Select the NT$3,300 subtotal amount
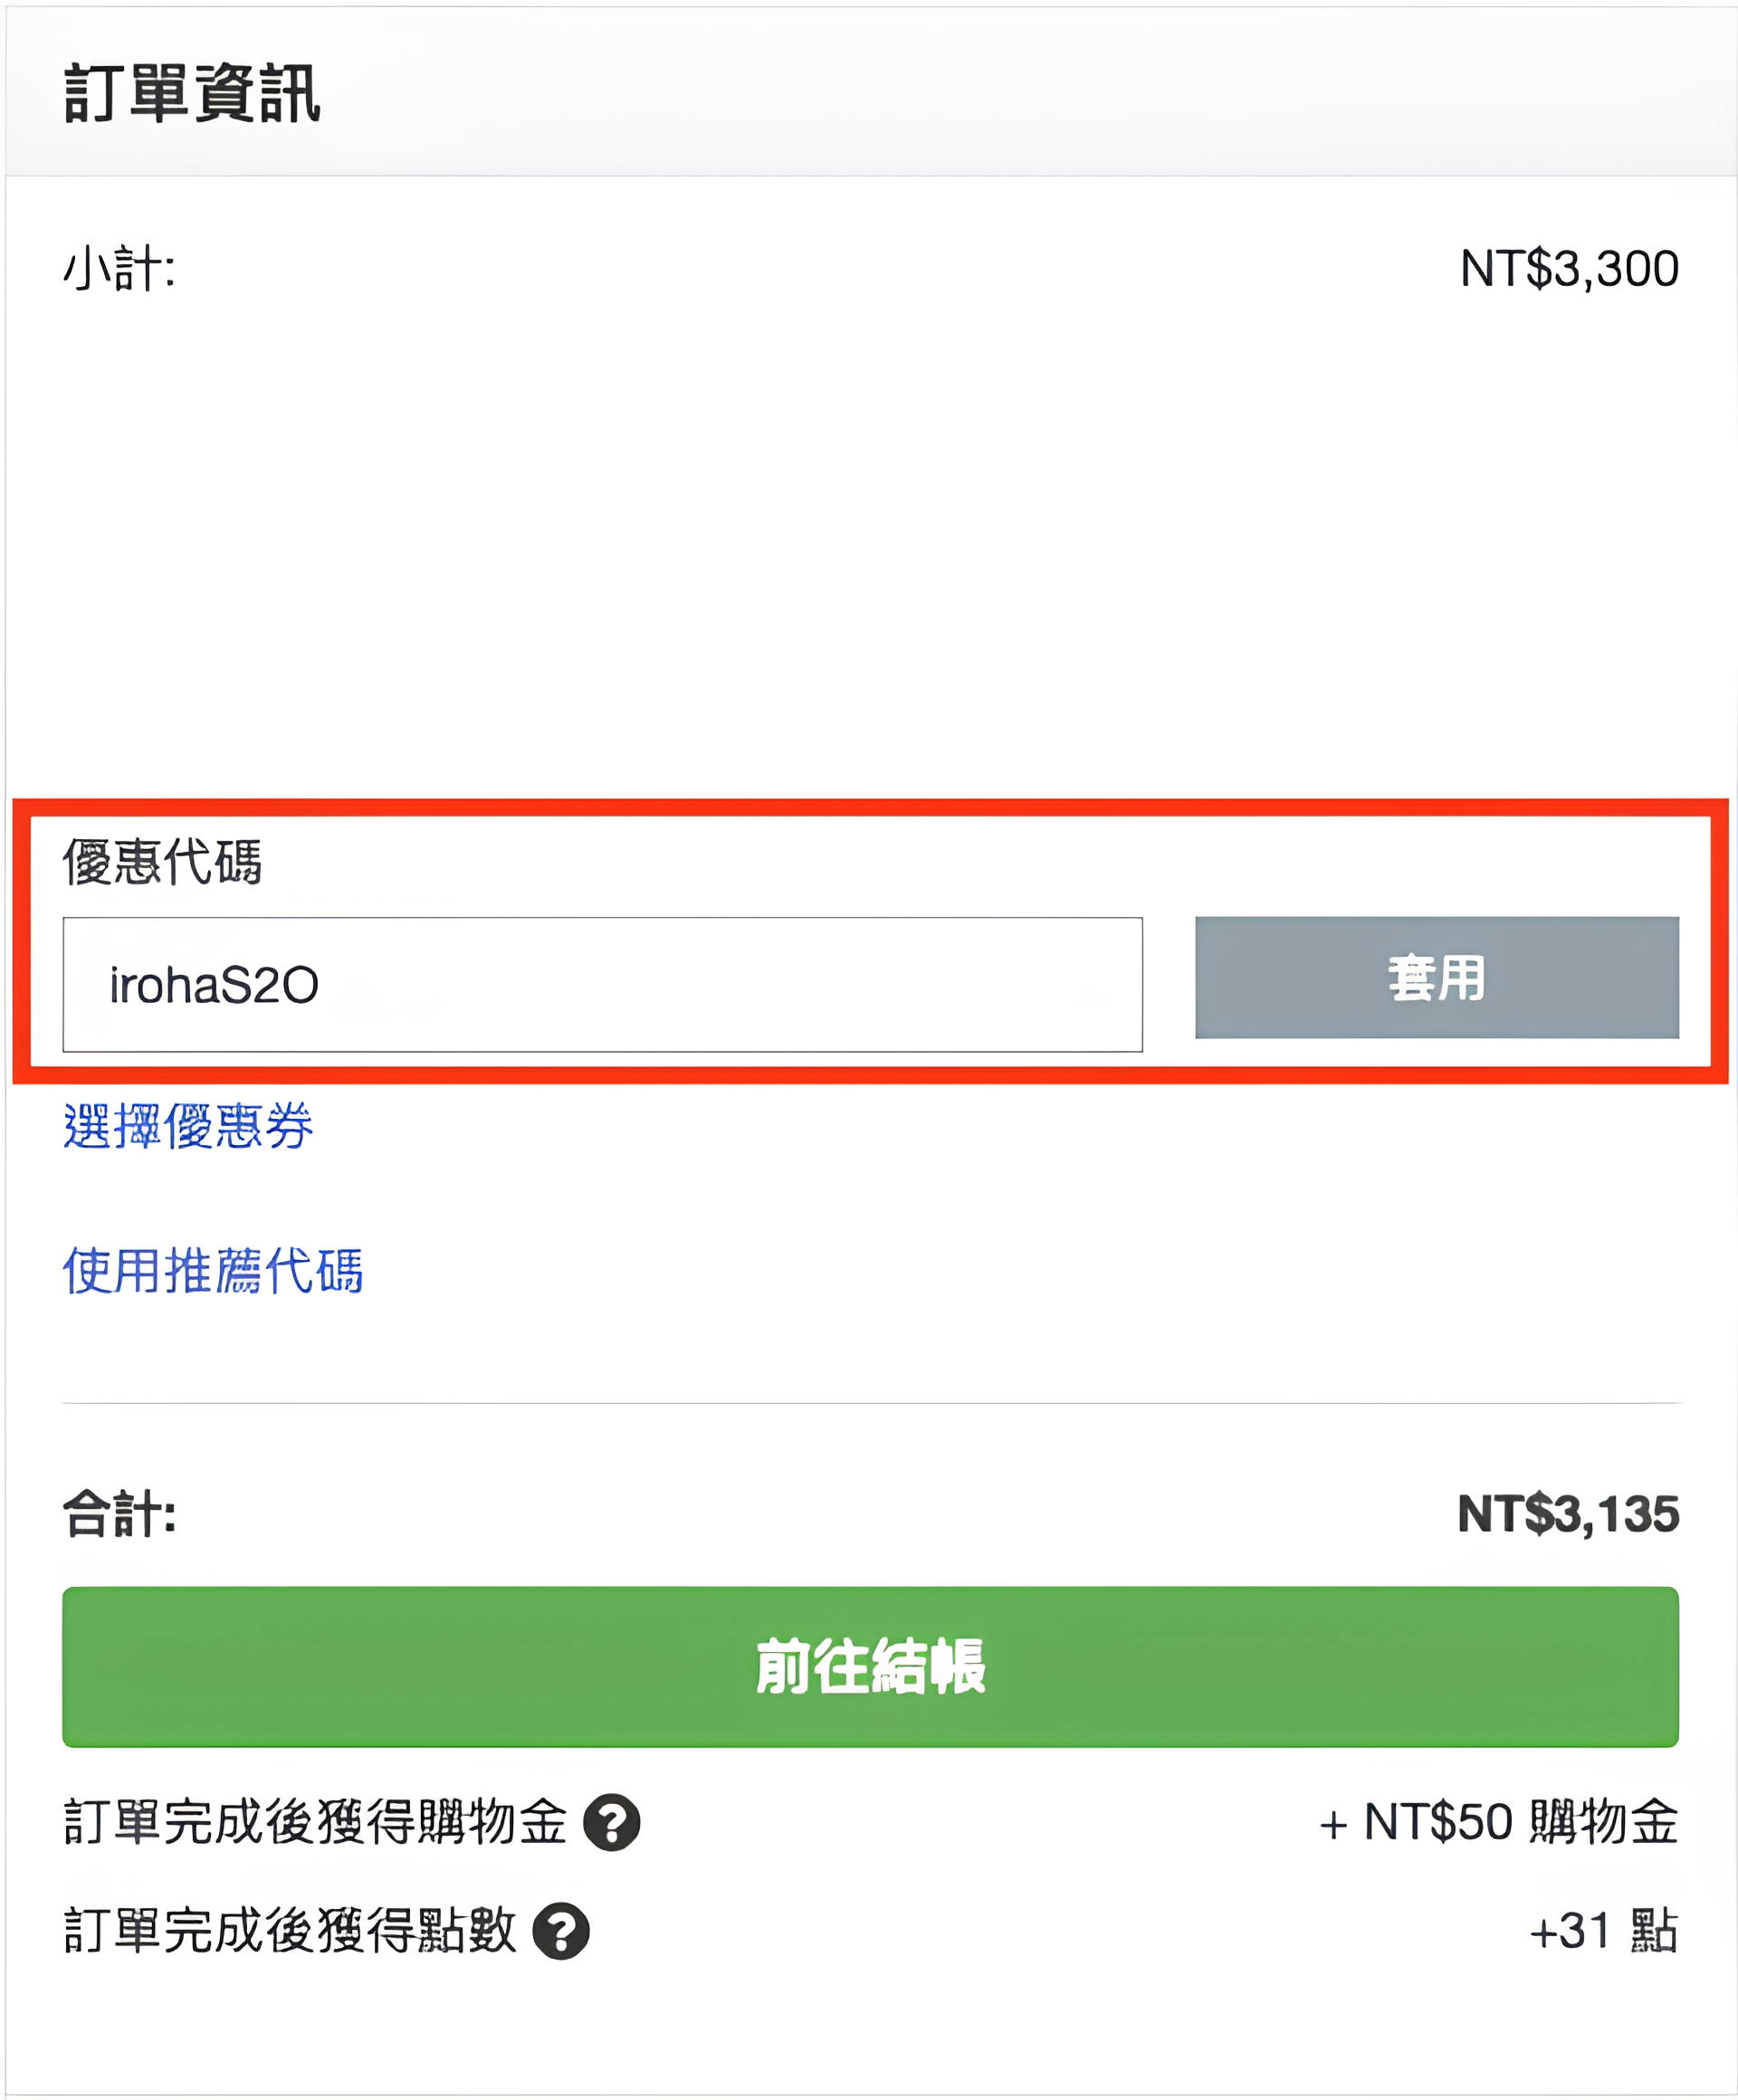This screenshot has height=2100, width=1738. (1568, 269)
